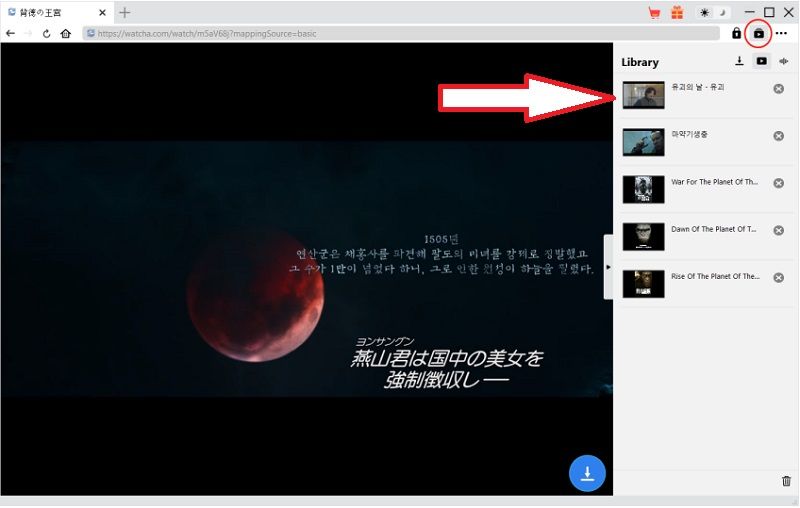Show audio tab in Library

(784, 61)
